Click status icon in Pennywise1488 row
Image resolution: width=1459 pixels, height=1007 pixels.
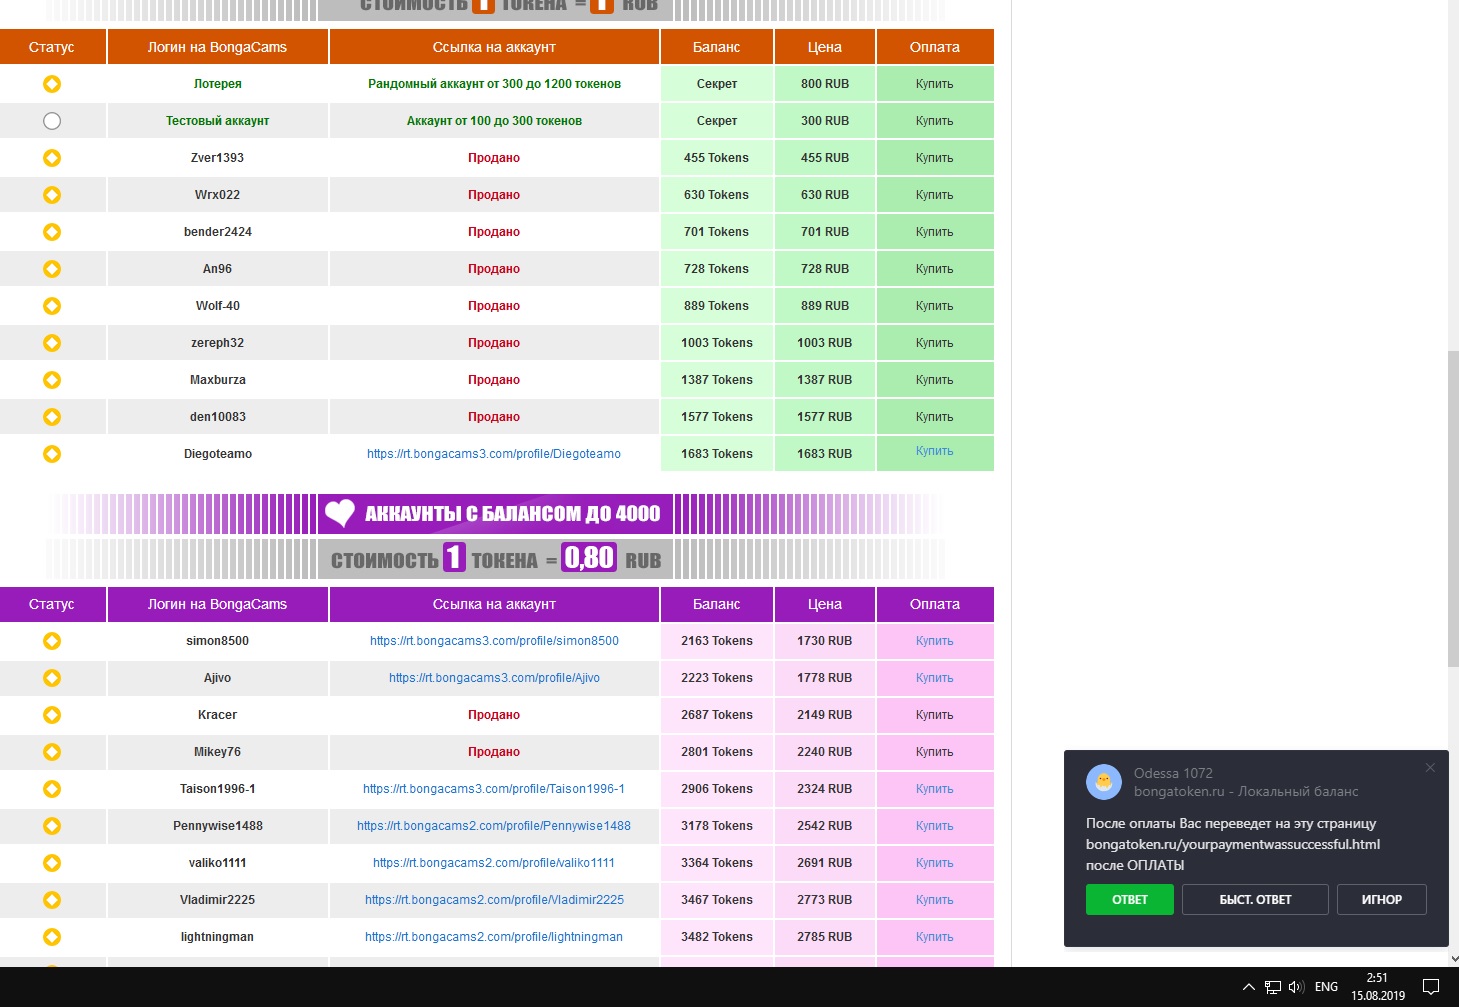[52, 826]
